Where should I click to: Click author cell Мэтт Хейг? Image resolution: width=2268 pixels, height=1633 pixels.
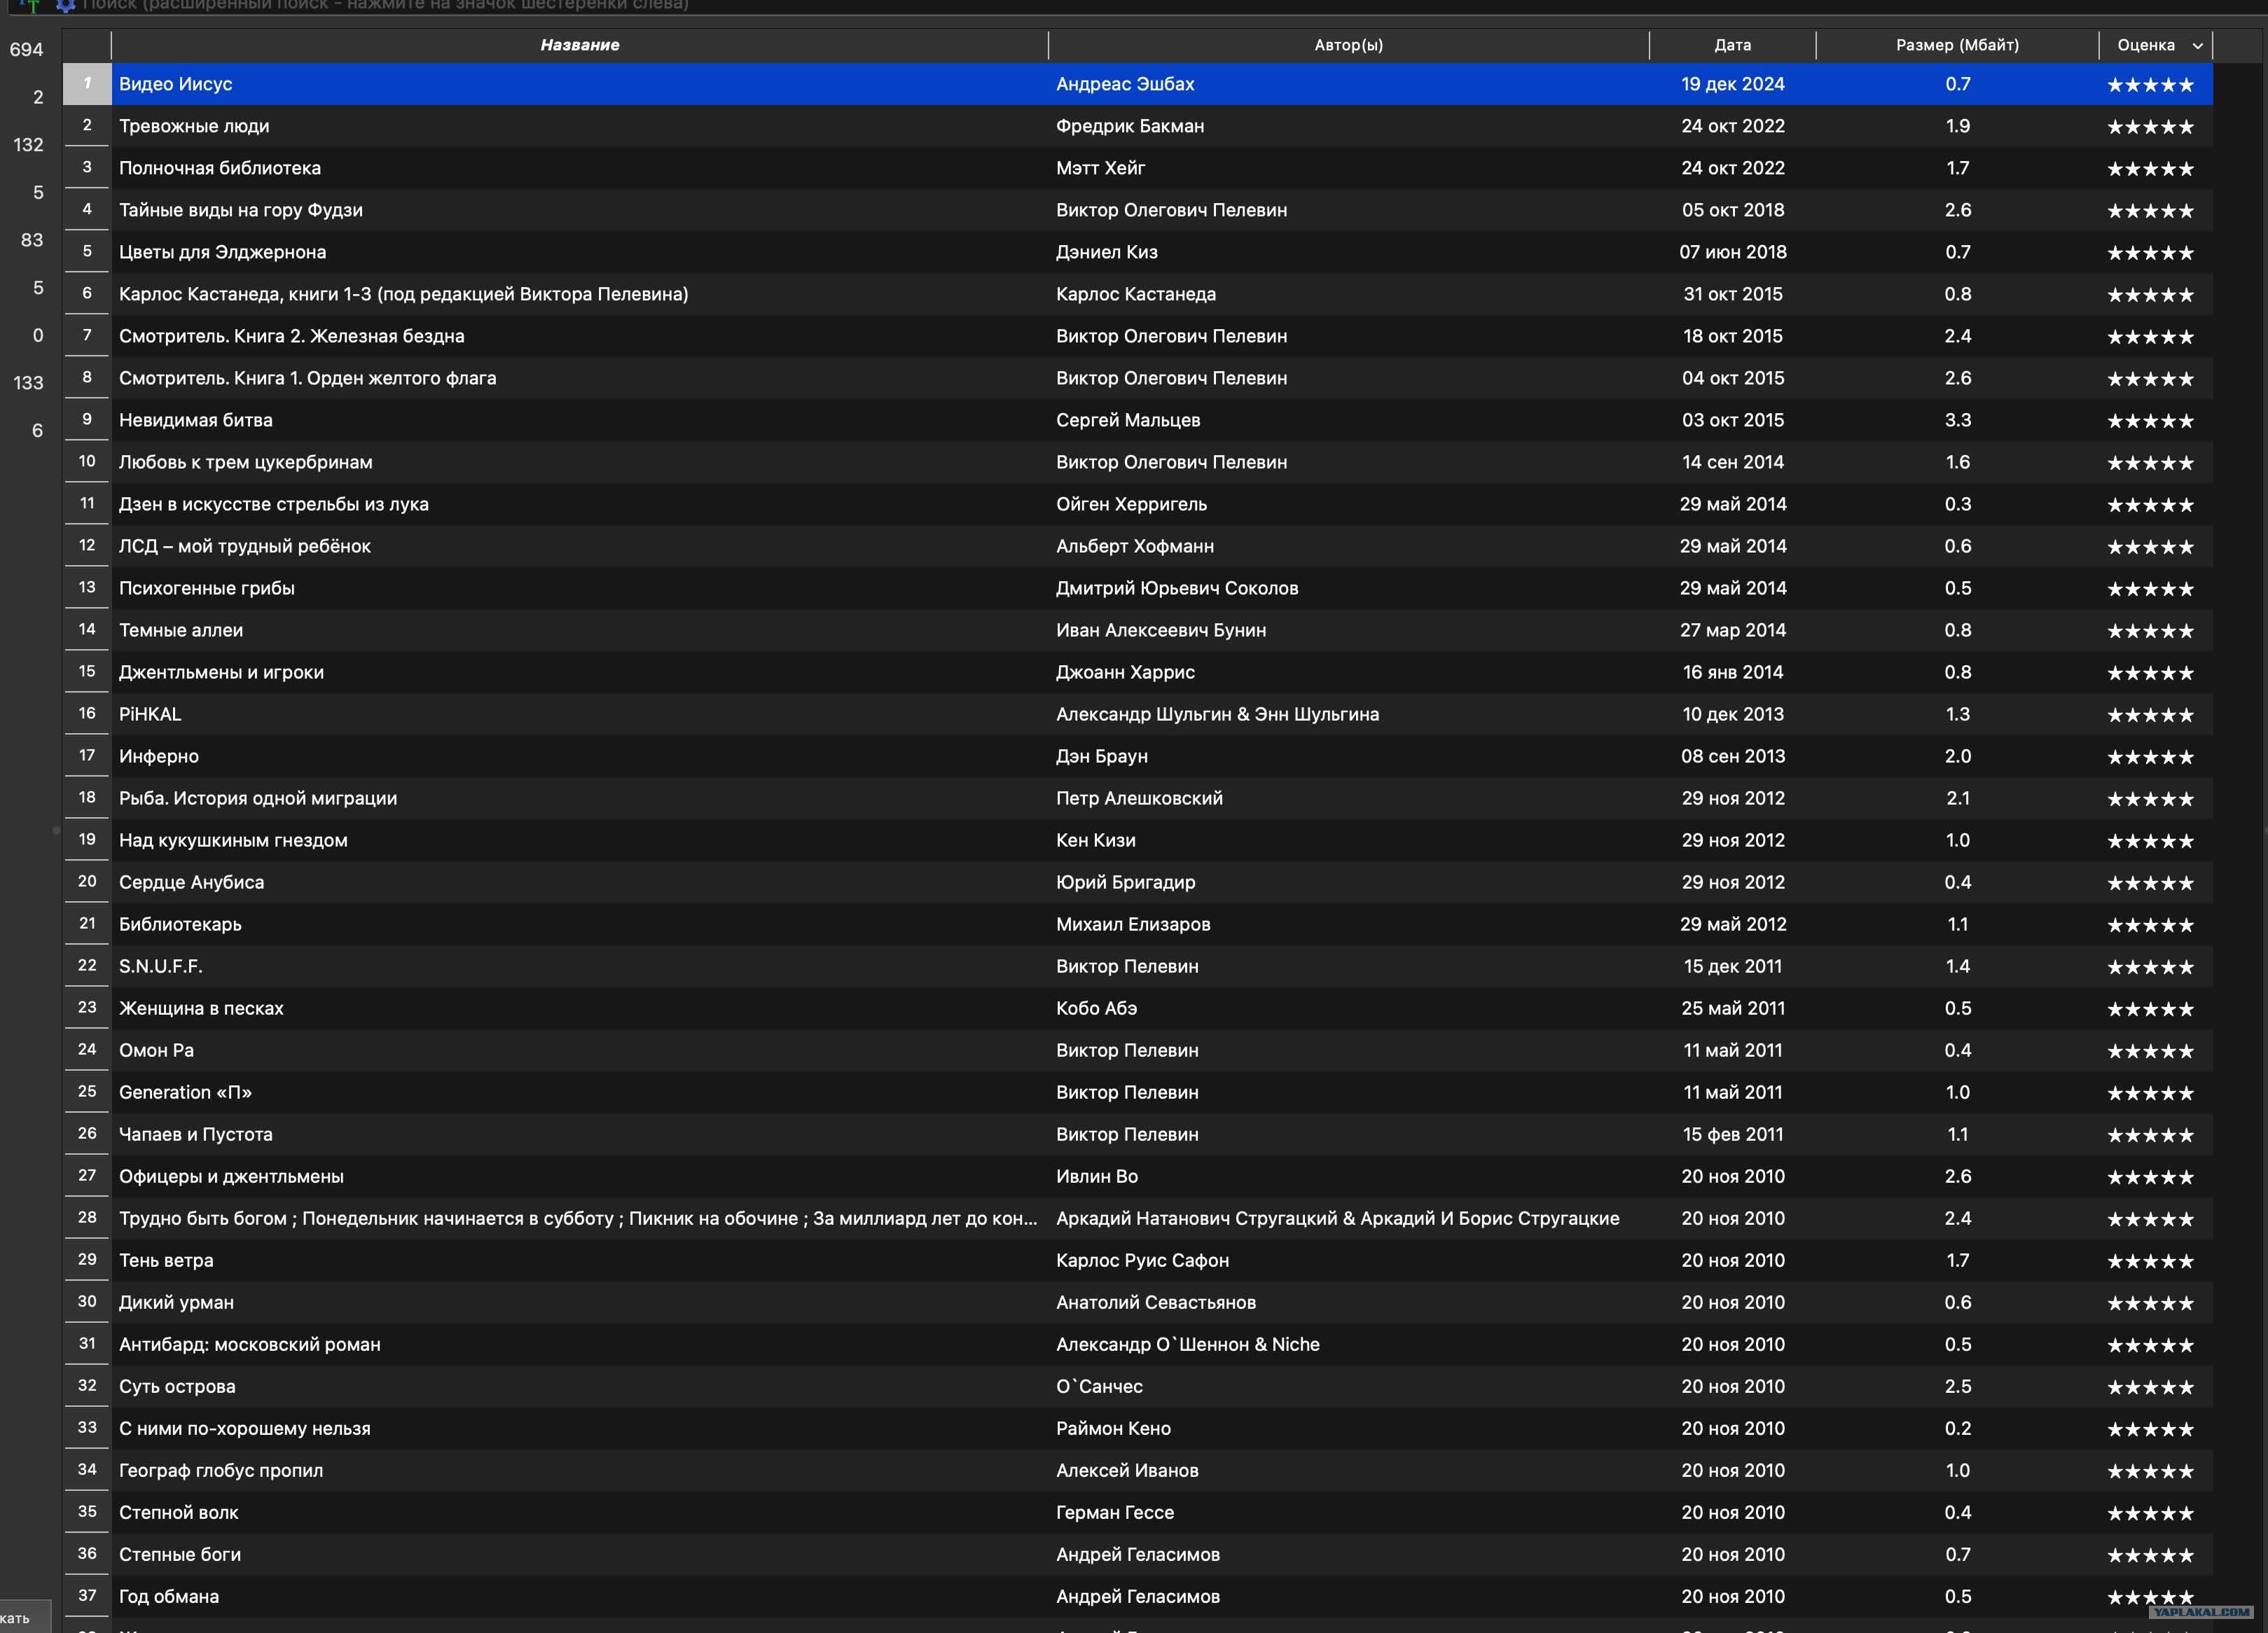tap(1100, 168)
